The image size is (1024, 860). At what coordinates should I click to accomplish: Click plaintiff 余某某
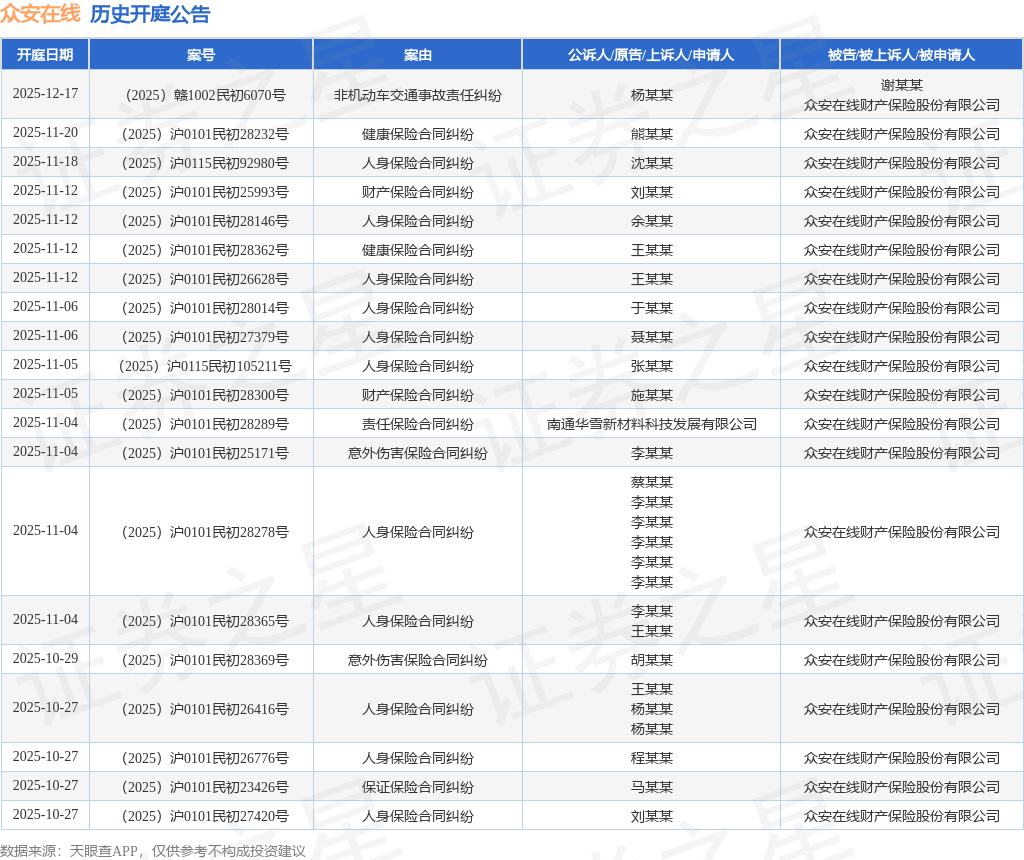(x=652, y=221)
